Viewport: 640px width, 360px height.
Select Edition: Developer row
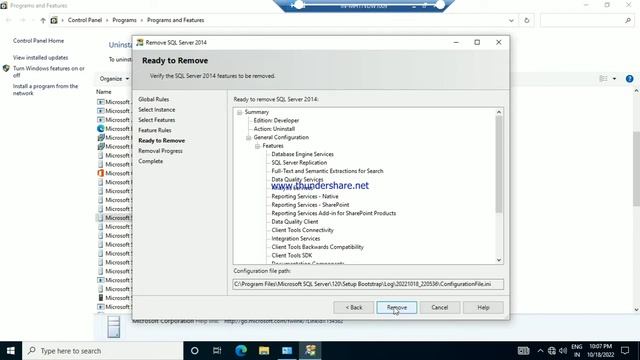click(276, 120)
